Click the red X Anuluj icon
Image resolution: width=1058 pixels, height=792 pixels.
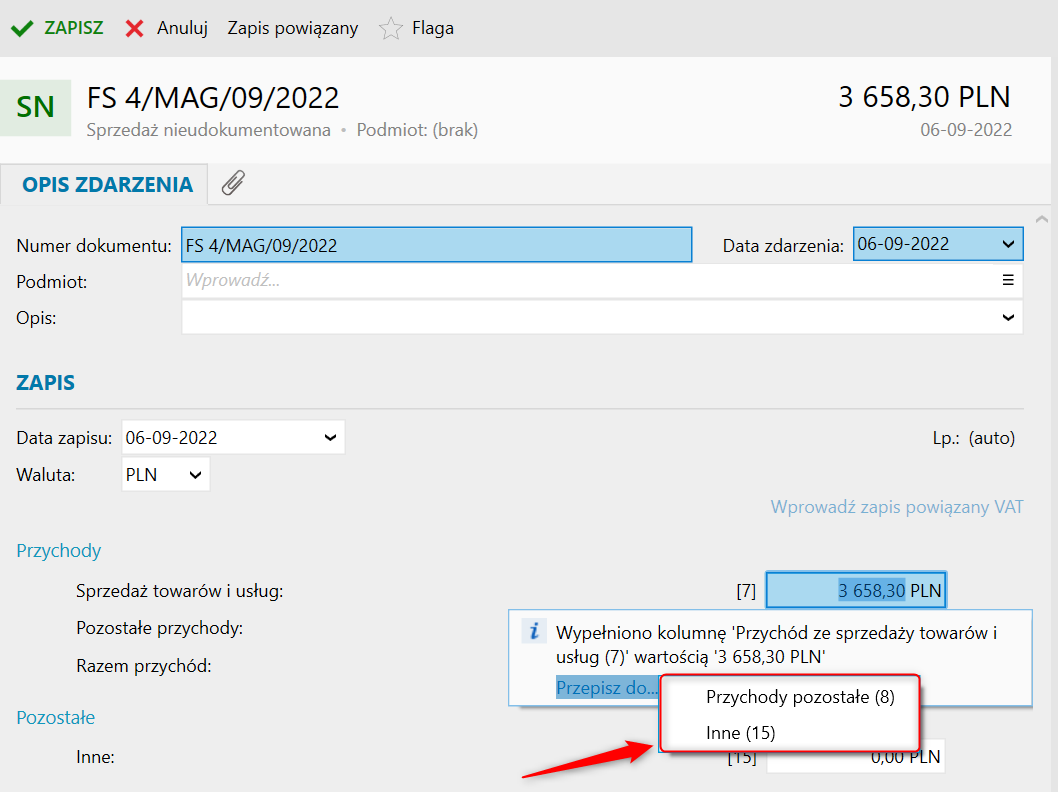[x=135, y=28]
